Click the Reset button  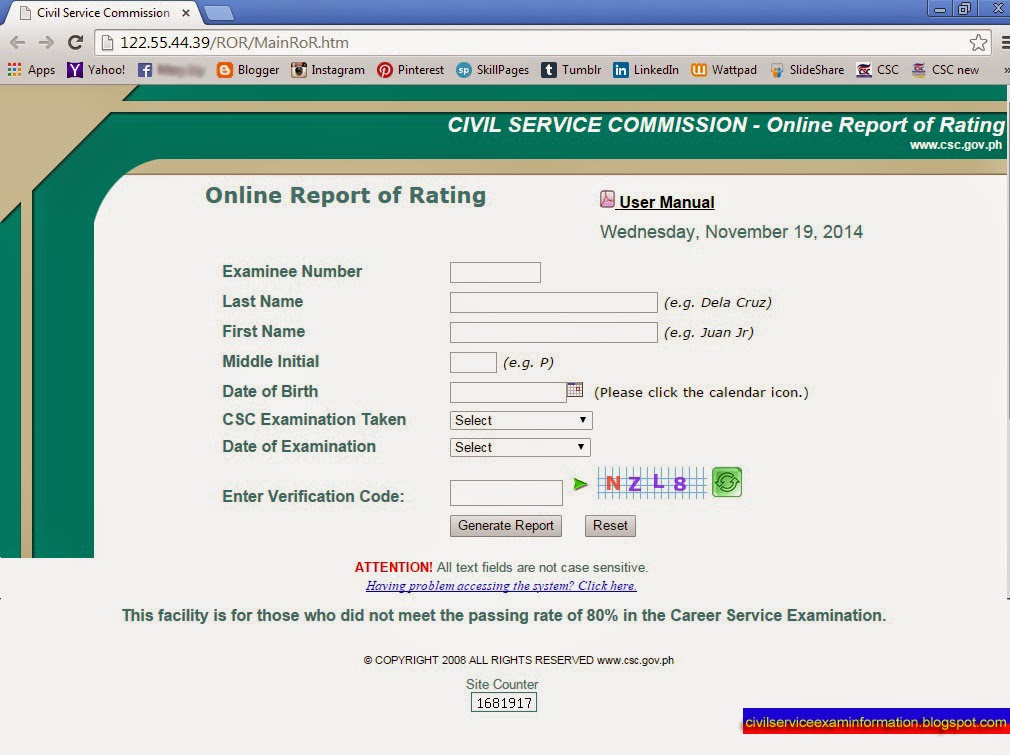(610, 526)
